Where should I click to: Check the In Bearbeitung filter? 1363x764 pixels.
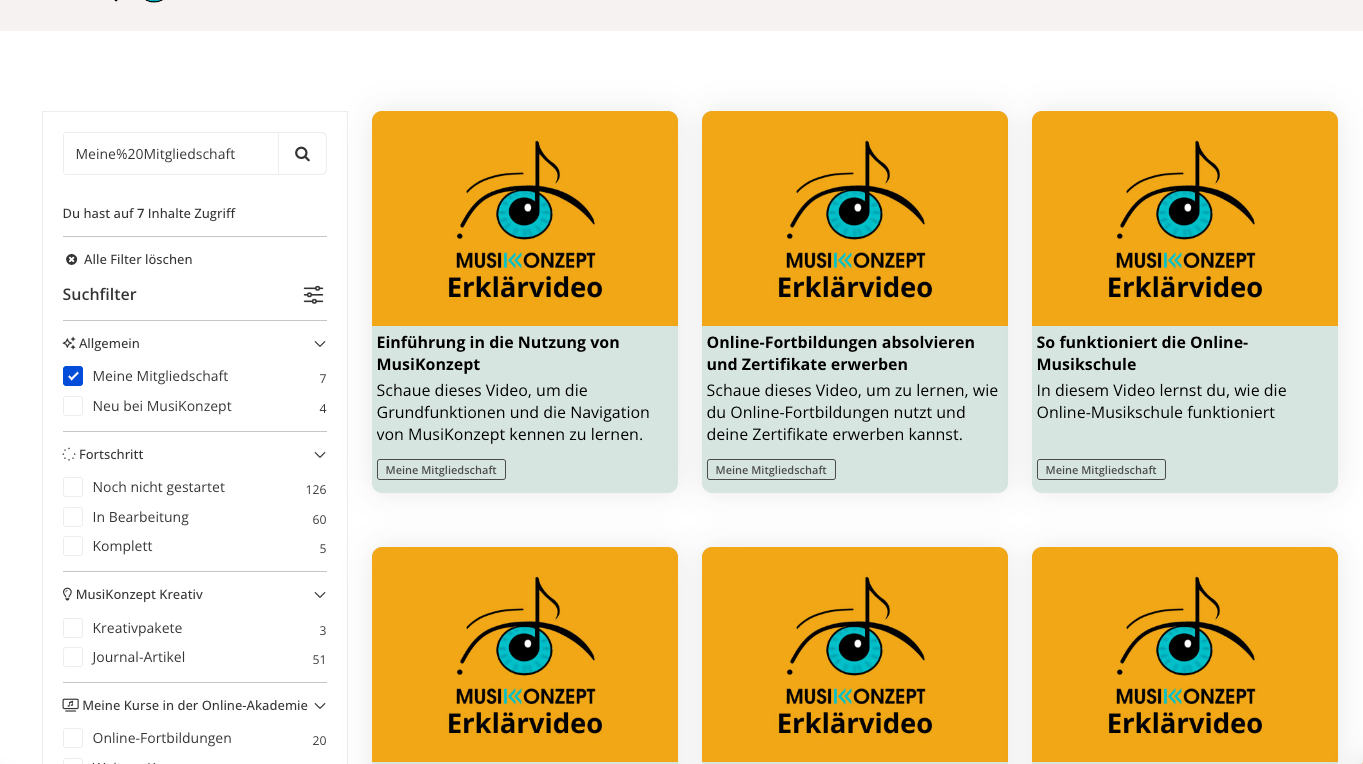(x=73, y=517)
